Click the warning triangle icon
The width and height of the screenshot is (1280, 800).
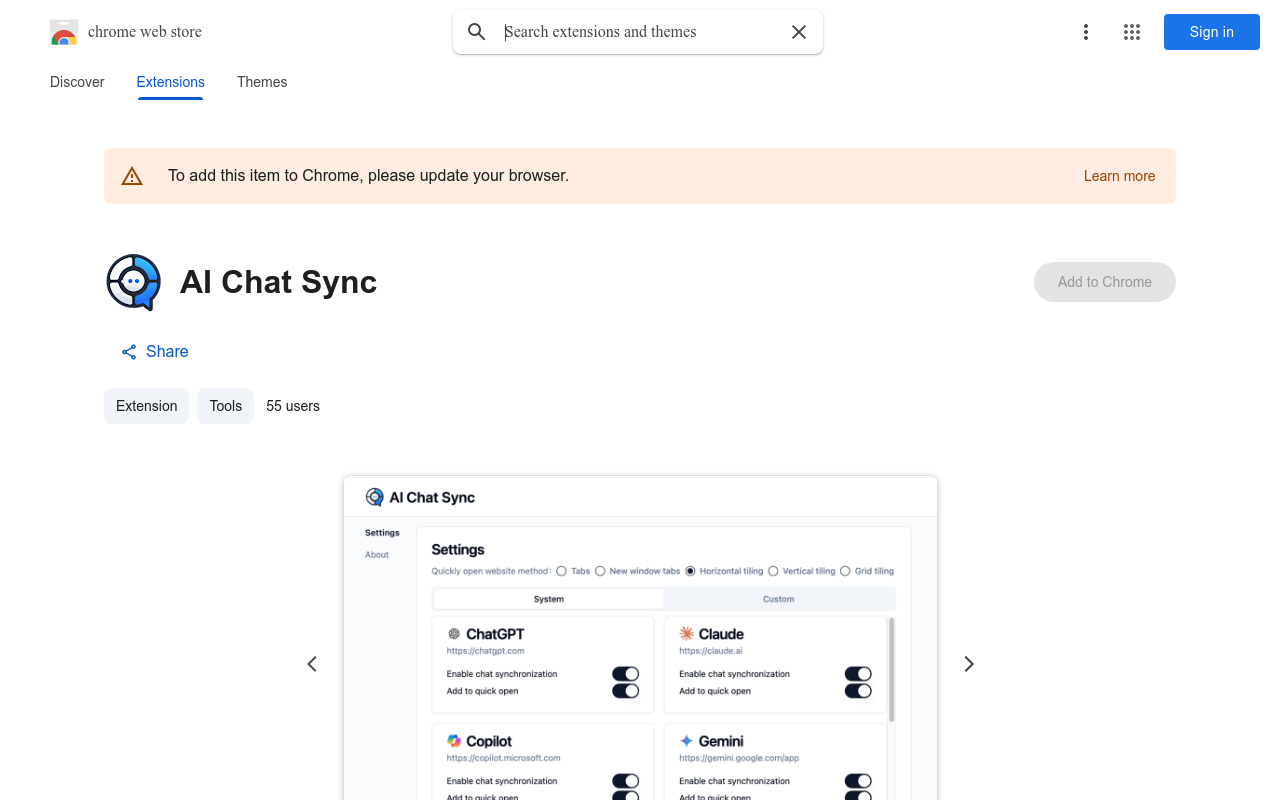click(132, 176)
